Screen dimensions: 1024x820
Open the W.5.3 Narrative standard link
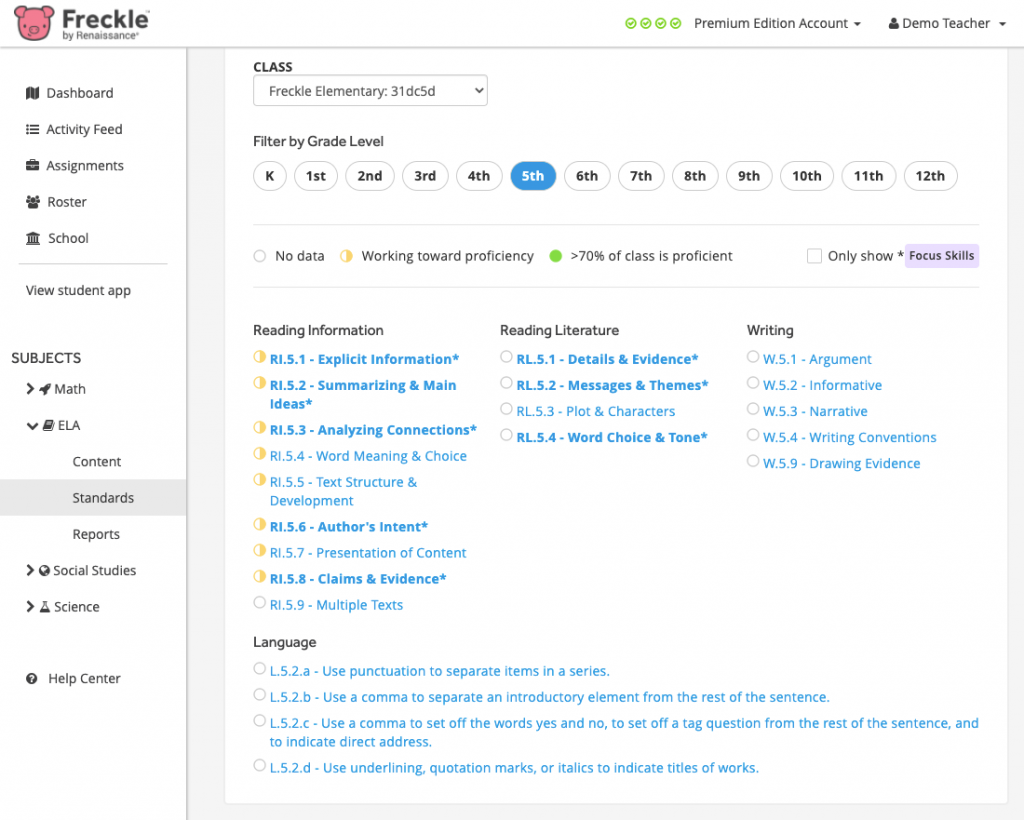coord(815,411)
